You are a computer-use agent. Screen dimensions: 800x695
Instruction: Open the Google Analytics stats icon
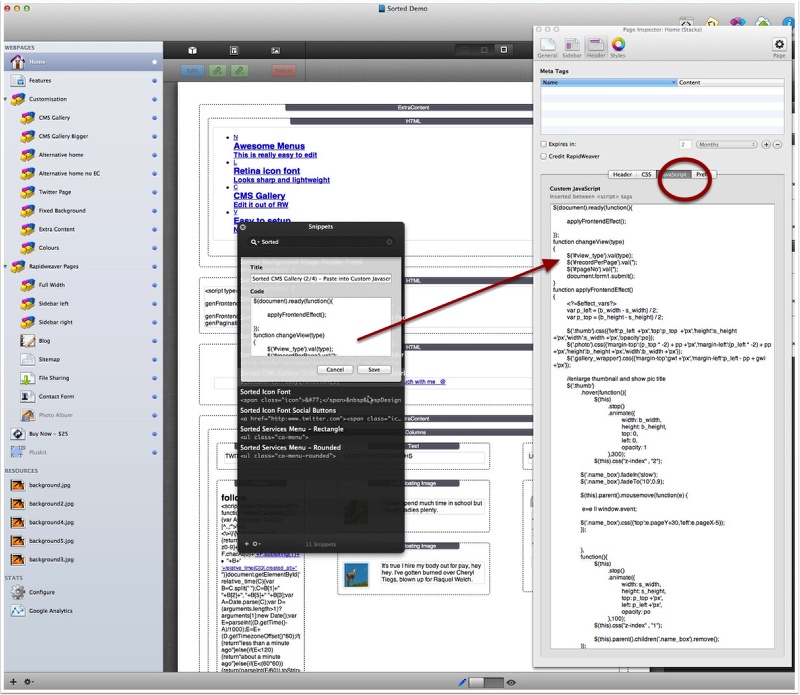coord(18,610)
